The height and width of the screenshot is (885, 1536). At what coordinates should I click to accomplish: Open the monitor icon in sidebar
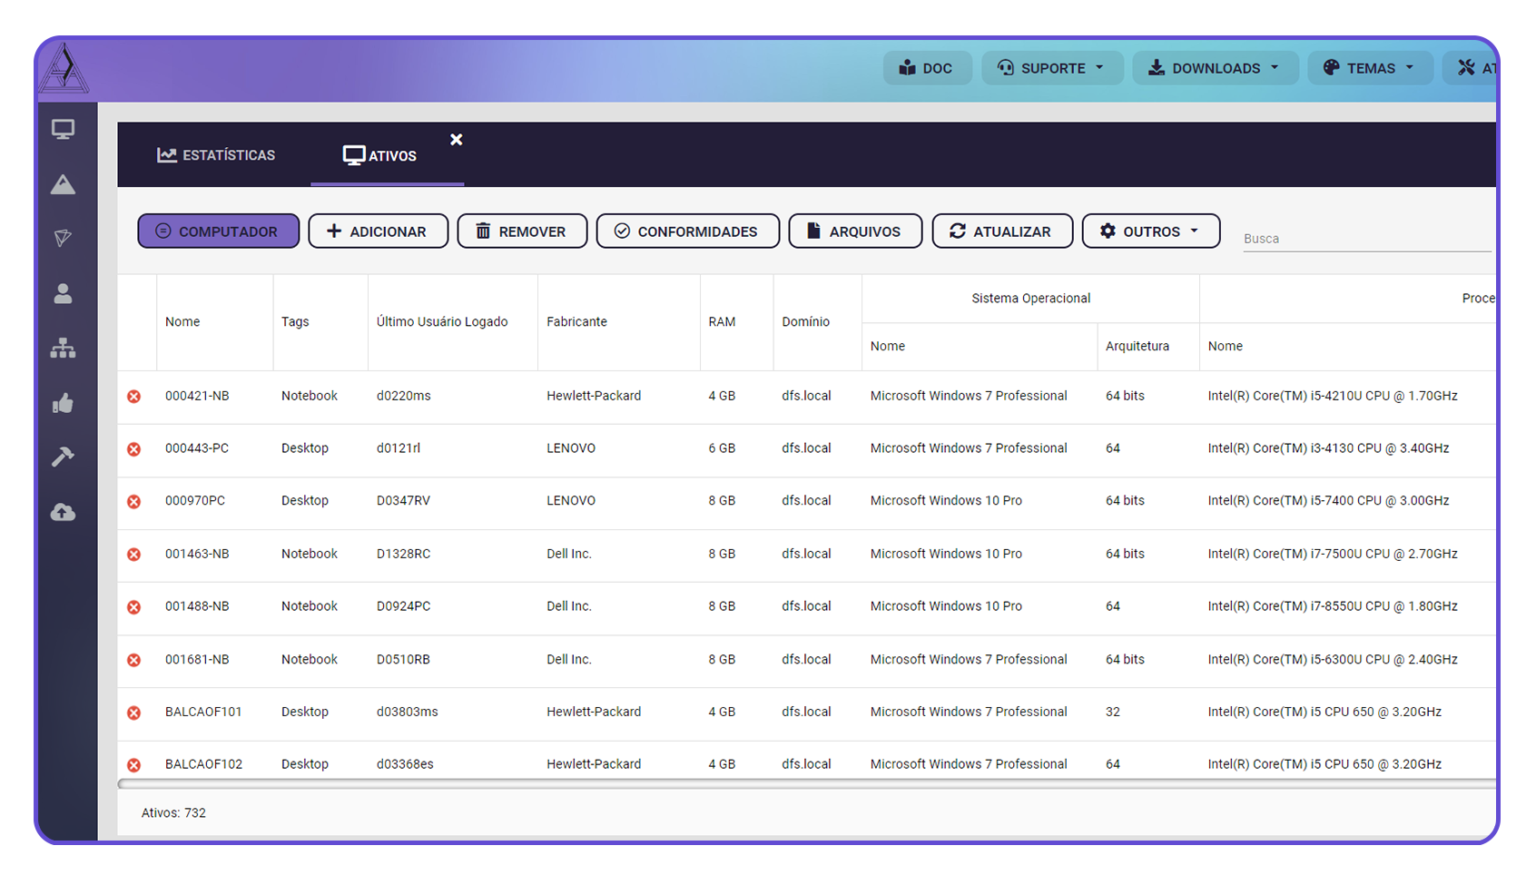[63, 130]
